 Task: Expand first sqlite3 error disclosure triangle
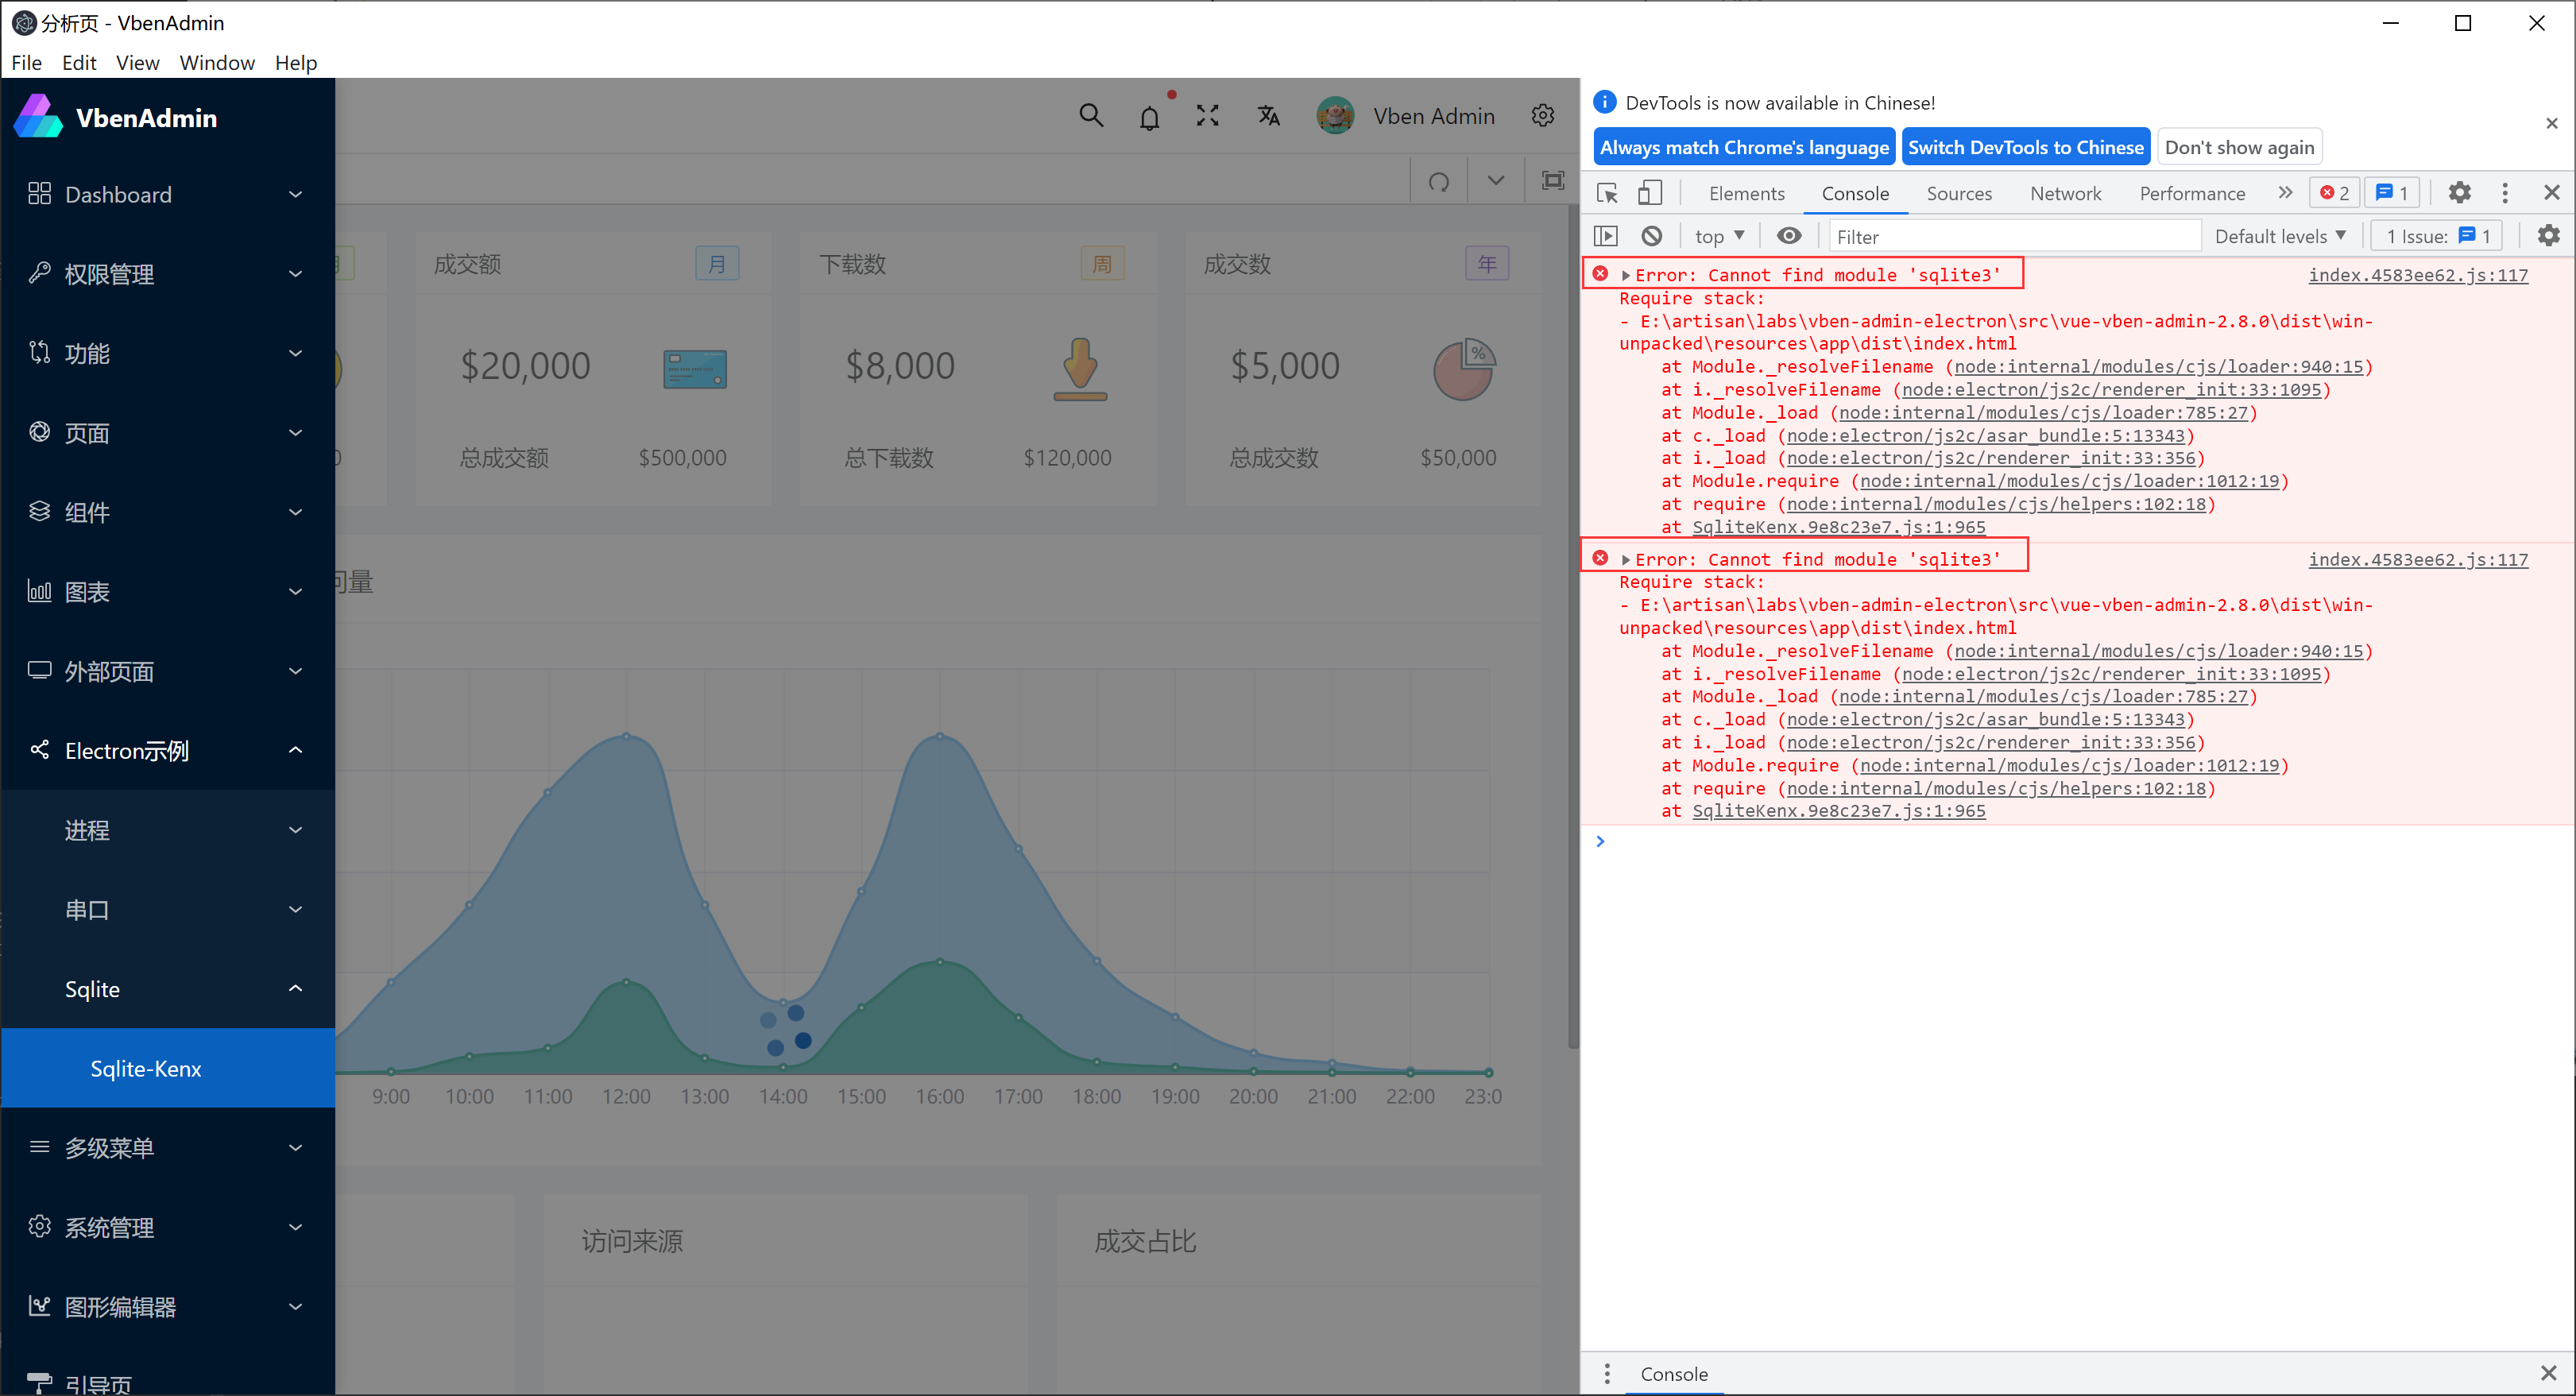pyautogui.click(x=1626, y=275)
